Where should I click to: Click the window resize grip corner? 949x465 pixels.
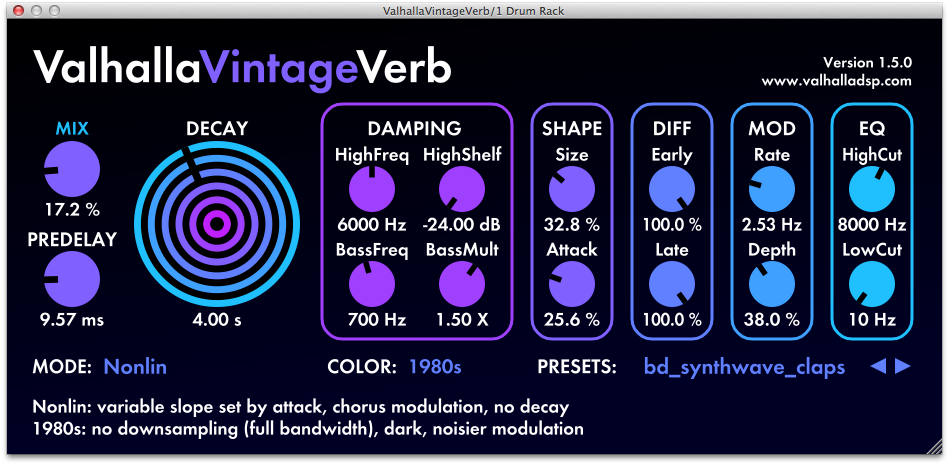tap(934, 447)
